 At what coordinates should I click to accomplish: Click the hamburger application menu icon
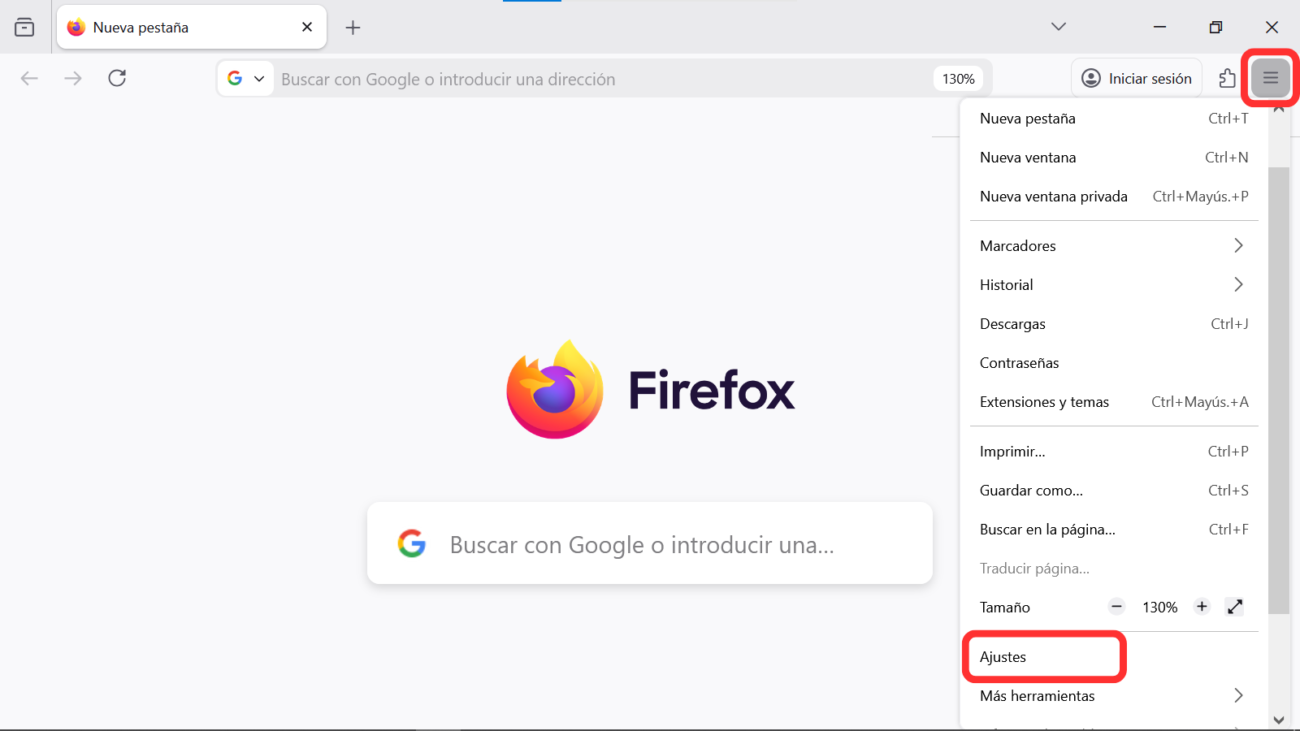[x=1270, y=78]
